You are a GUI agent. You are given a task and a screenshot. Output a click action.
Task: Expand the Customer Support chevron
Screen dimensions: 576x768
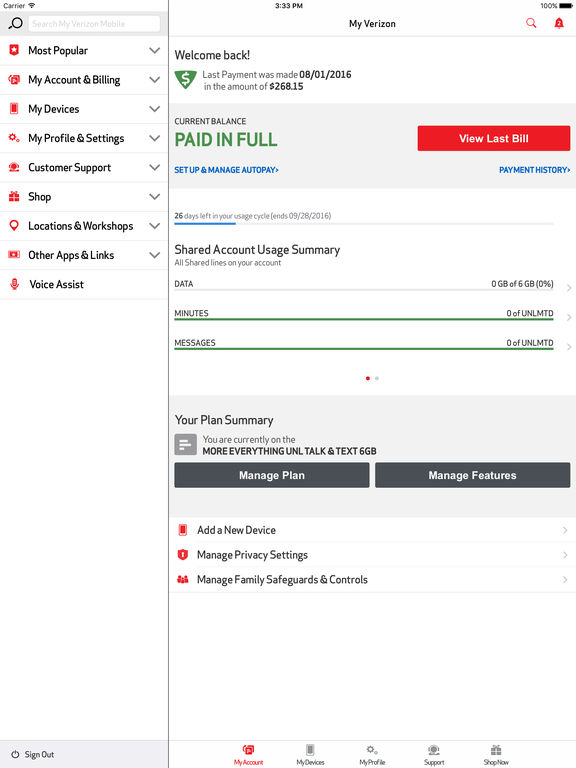[155, 167]
